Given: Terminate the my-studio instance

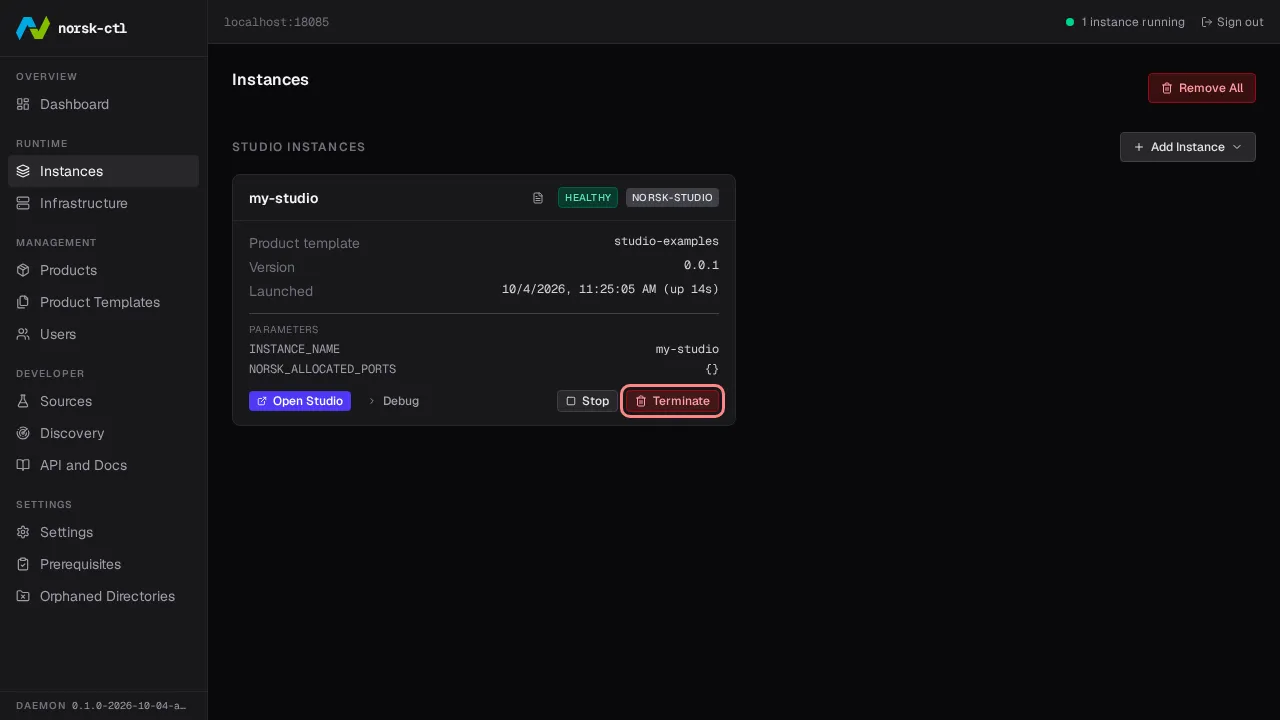Looking at the screenshot, I should (x=672, y=401).
